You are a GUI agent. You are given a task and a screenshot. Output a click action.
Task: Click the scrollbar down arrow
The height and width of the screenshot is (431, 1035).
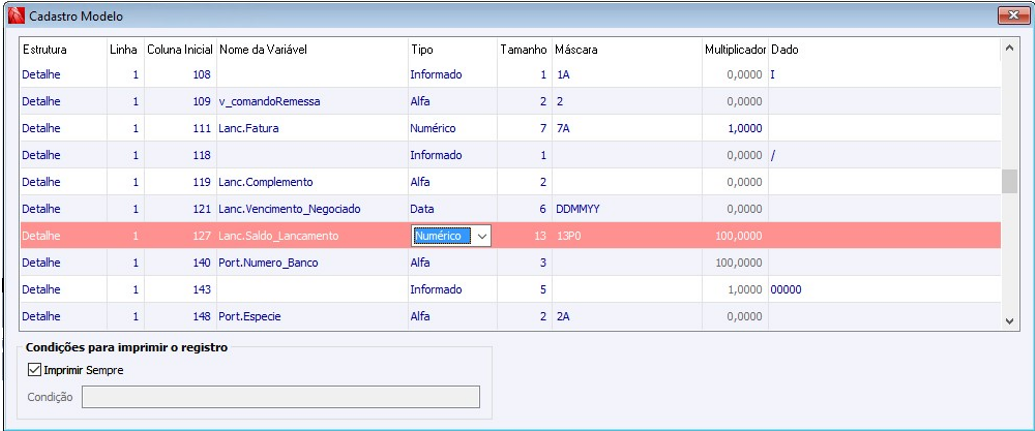[1009, 321]
